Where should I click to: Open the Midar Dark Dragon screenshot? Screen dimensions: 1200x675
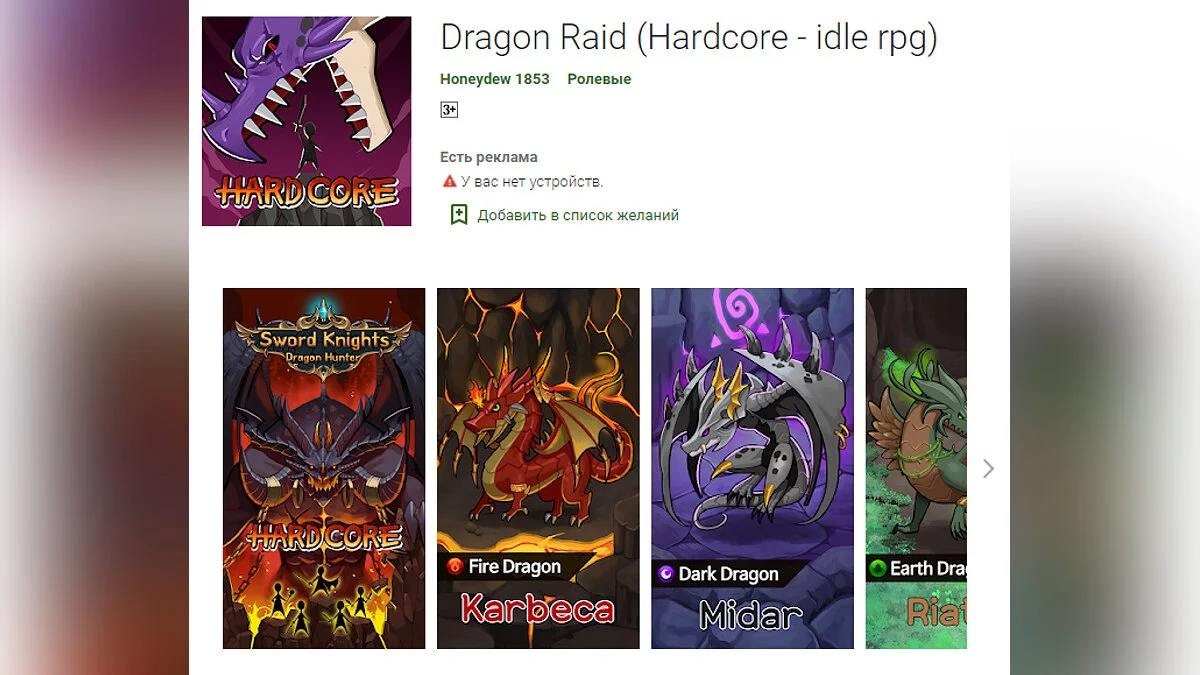tap(752, 468)
